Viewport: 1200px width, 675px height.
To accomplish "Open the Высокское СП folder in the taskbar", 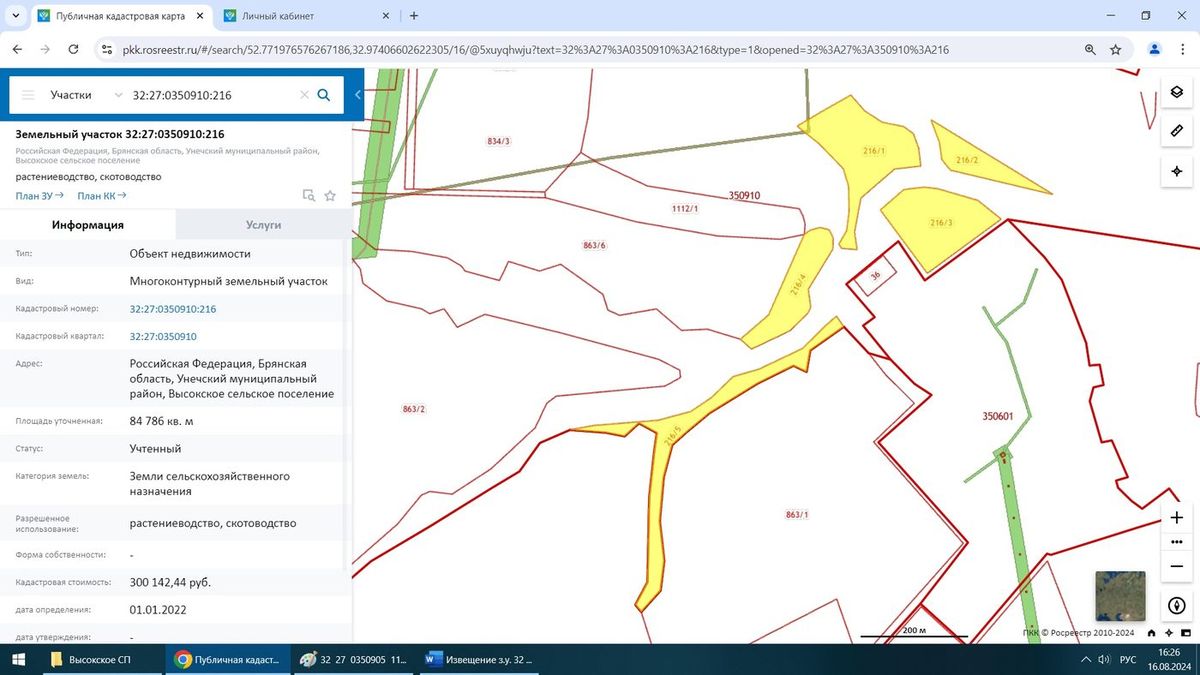I will [x=100, y=659].
